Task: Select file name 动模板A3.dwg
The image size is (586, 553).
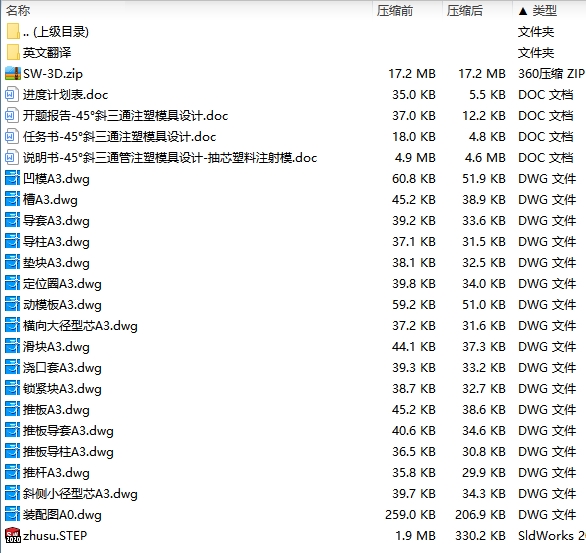Action: [62, 305]
